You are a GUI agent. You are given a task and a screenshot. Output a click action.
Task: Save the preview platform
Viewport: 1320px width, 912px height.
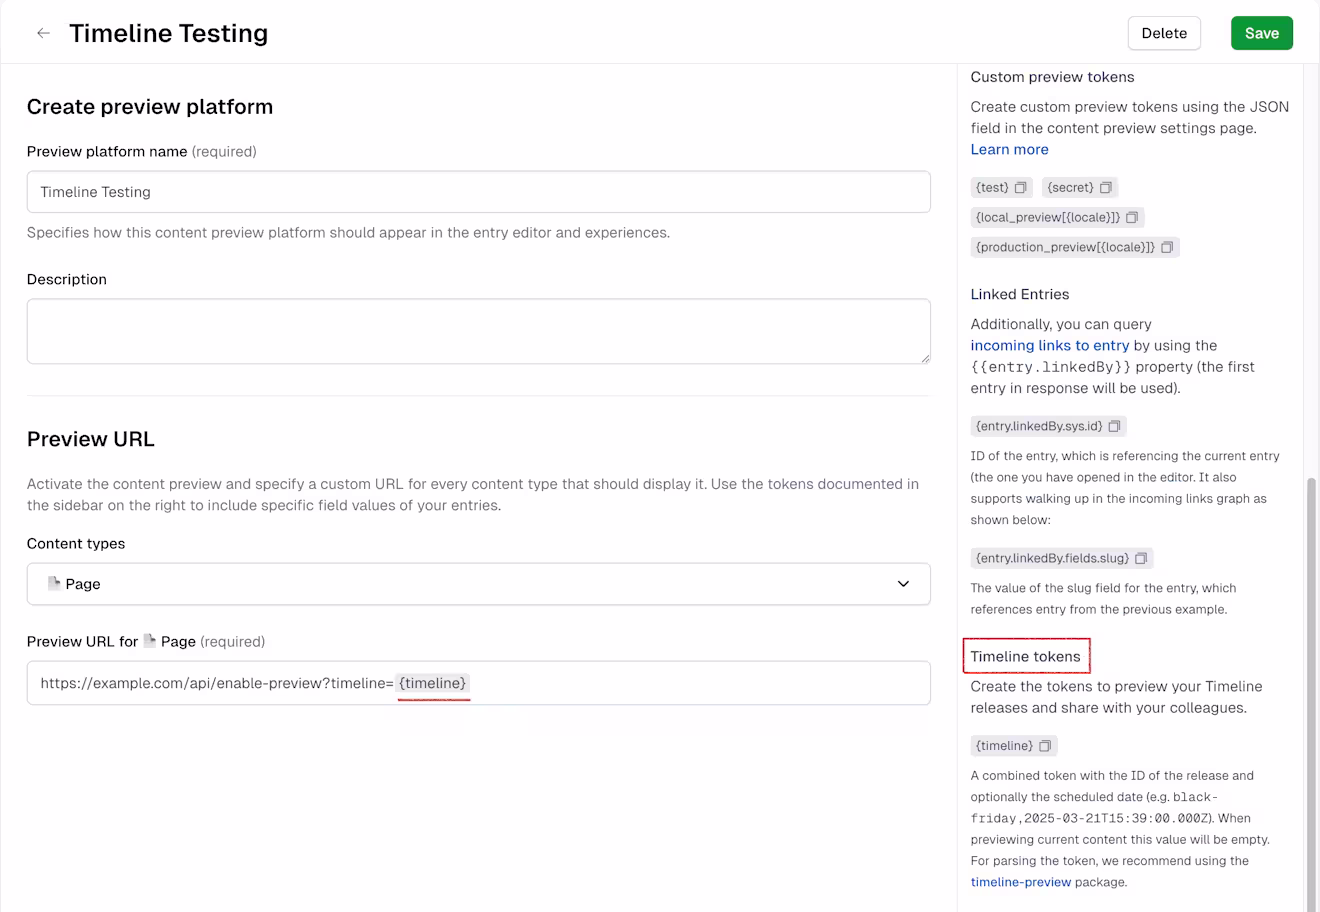tap(1261, 33)
